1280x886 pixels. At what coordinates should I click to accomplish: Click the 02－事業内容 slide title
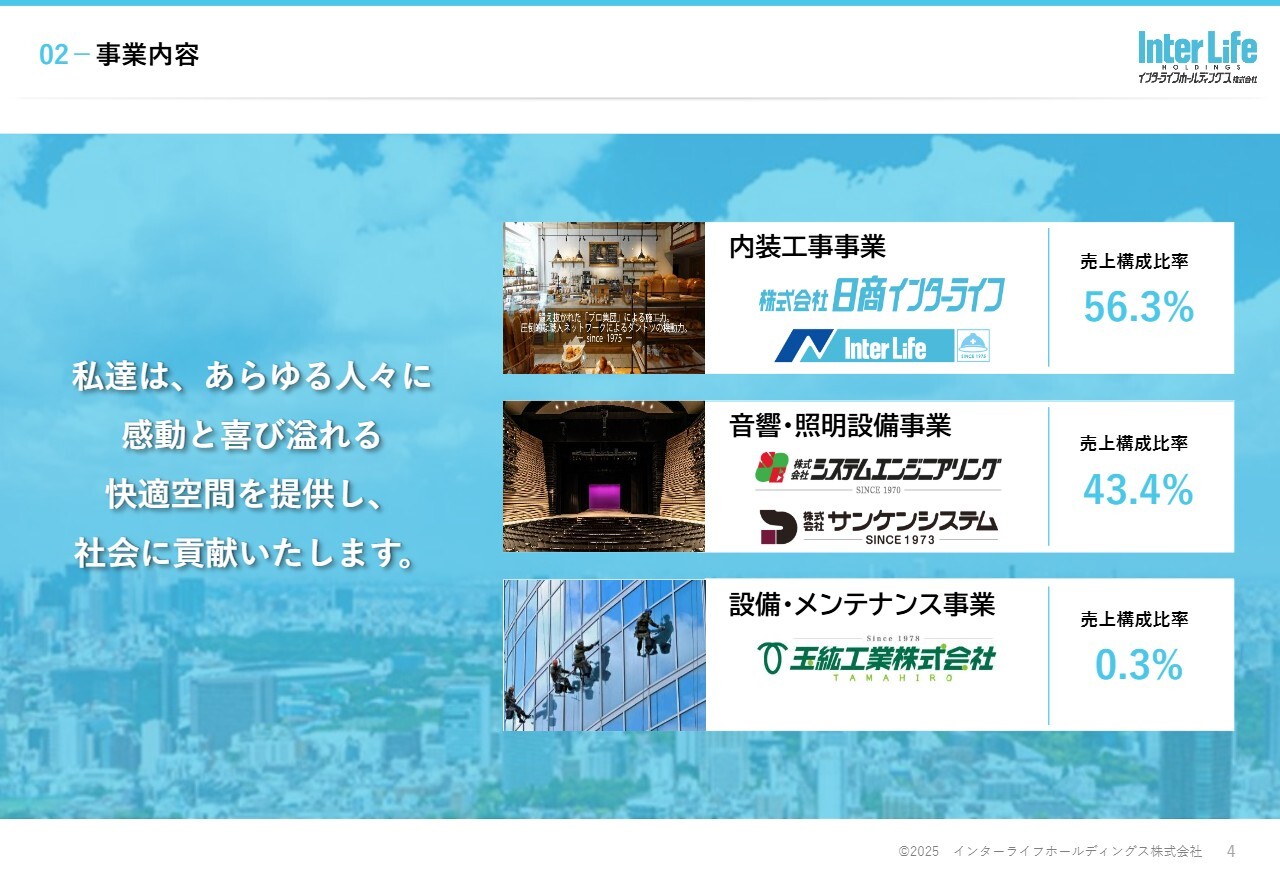119,55
